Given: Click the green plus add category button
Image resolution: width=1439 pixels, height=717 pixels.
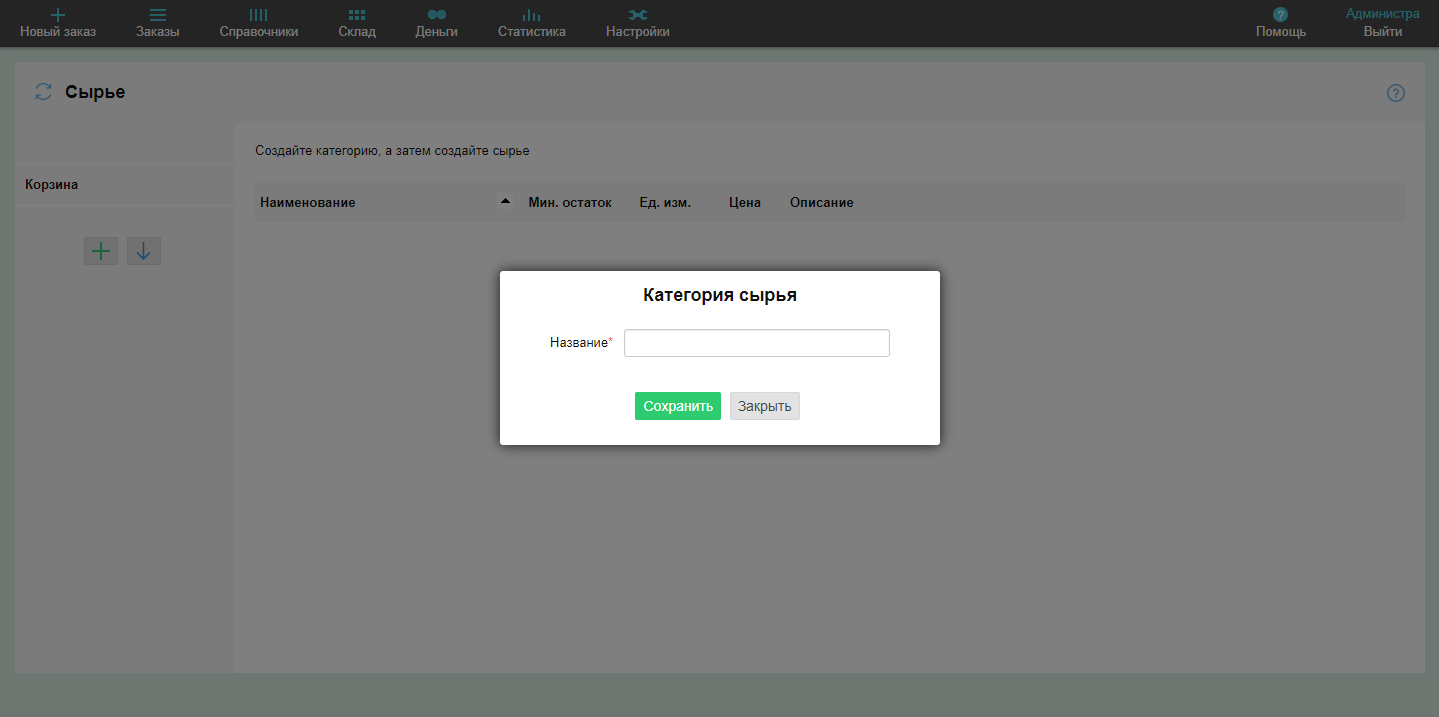Looking at the screenshot, I should click(x=101, y=251).
